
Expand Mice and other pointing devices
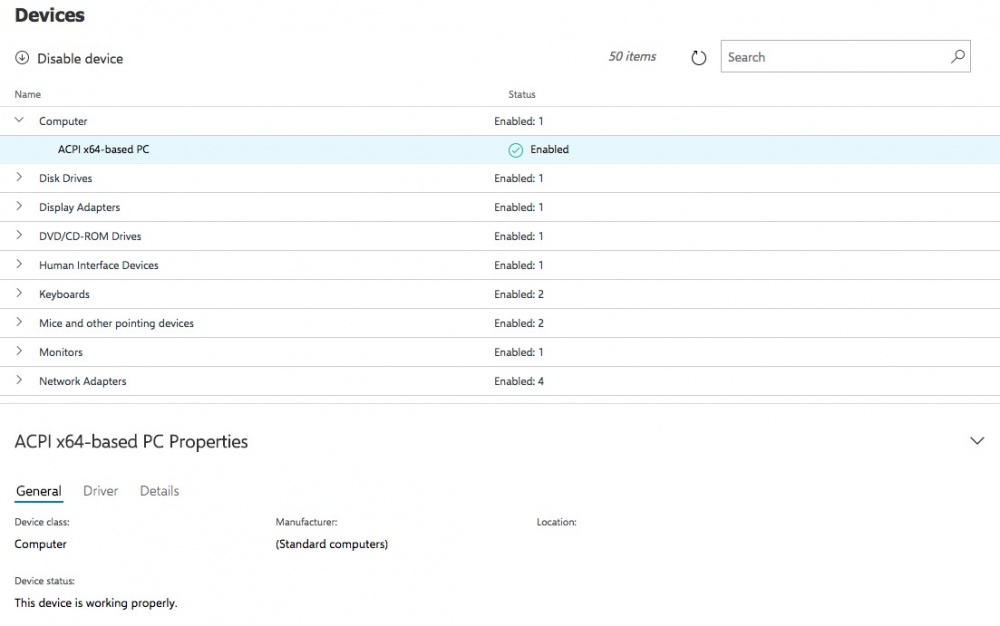[19, 322]
